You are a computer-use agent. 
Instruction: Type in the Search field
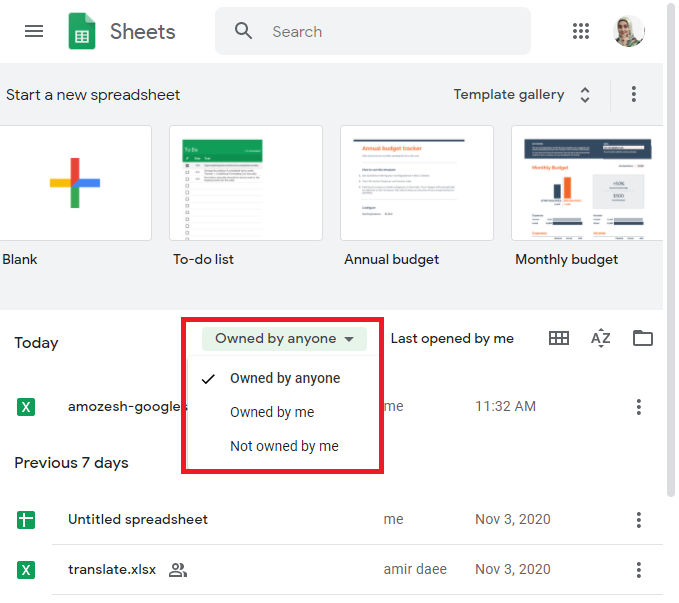(x=373, y=31)
